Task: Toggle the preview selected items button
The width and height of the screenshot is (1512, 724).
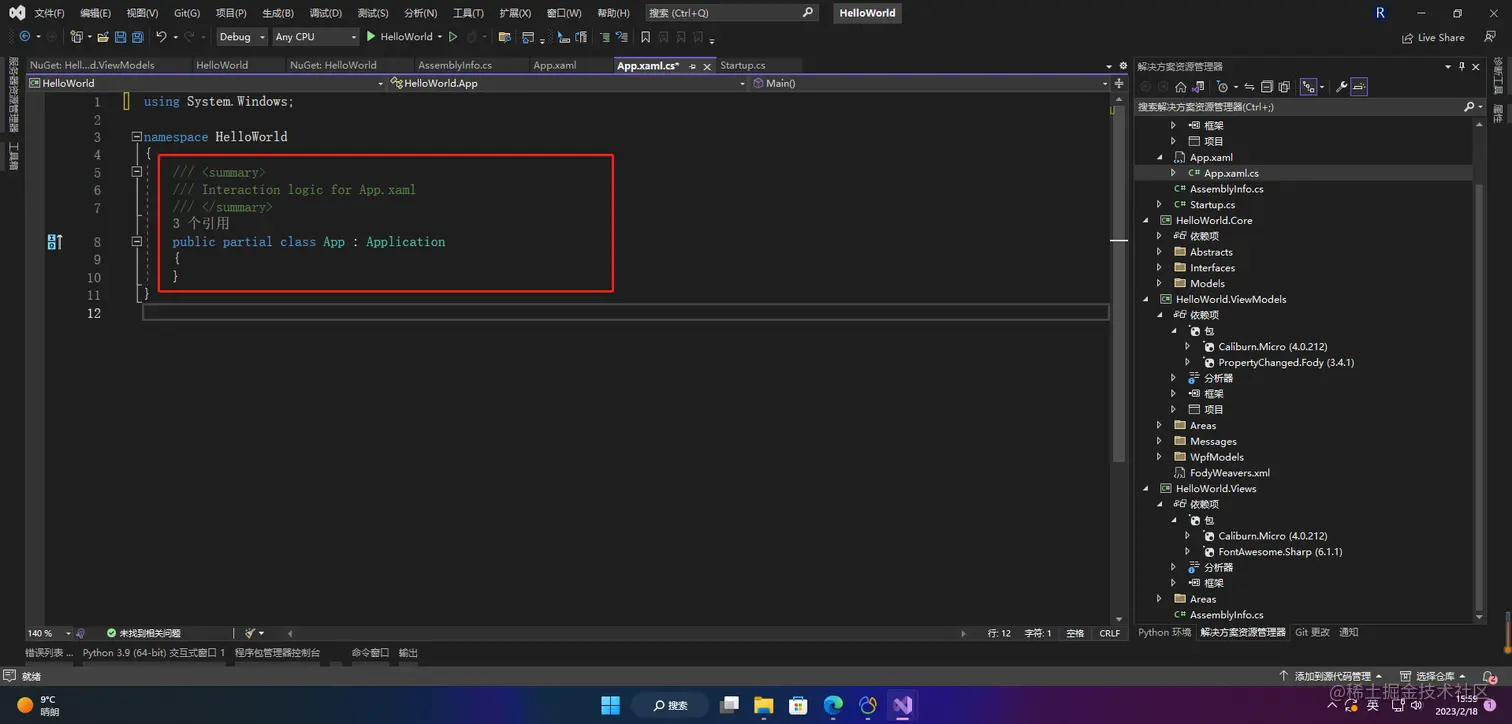Action: tap(1359, 87)
